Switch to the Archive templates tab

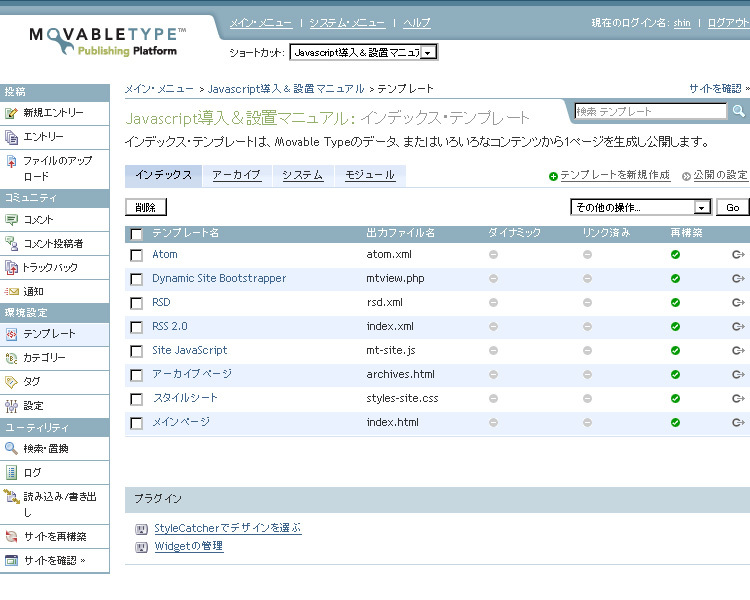click(237, 175)
